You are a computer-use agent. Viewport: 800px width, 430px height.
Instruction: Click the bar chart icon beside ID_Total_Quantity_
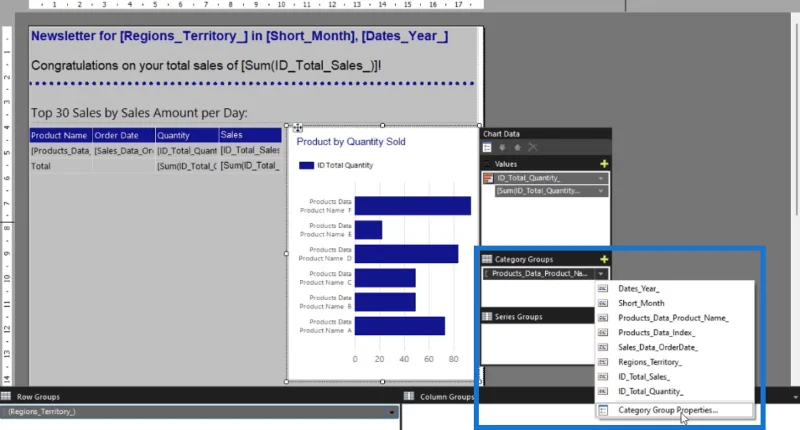tap(488, 178)
